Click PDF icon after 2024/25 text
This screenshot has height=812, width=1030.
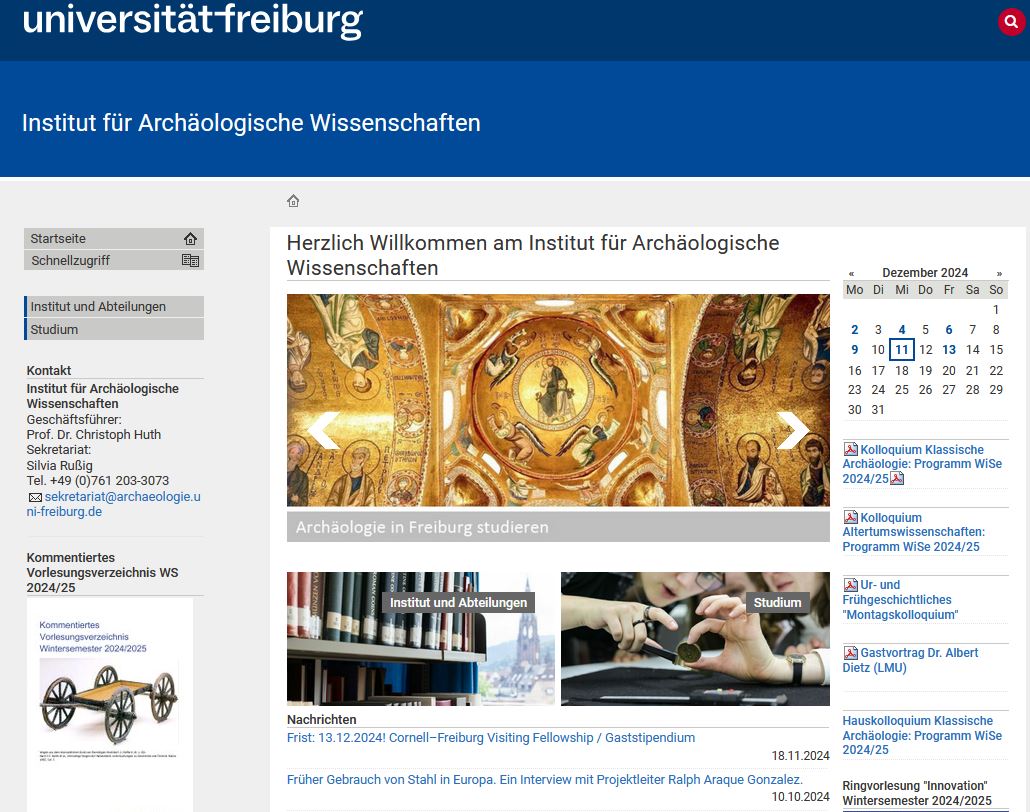(897, 478)
